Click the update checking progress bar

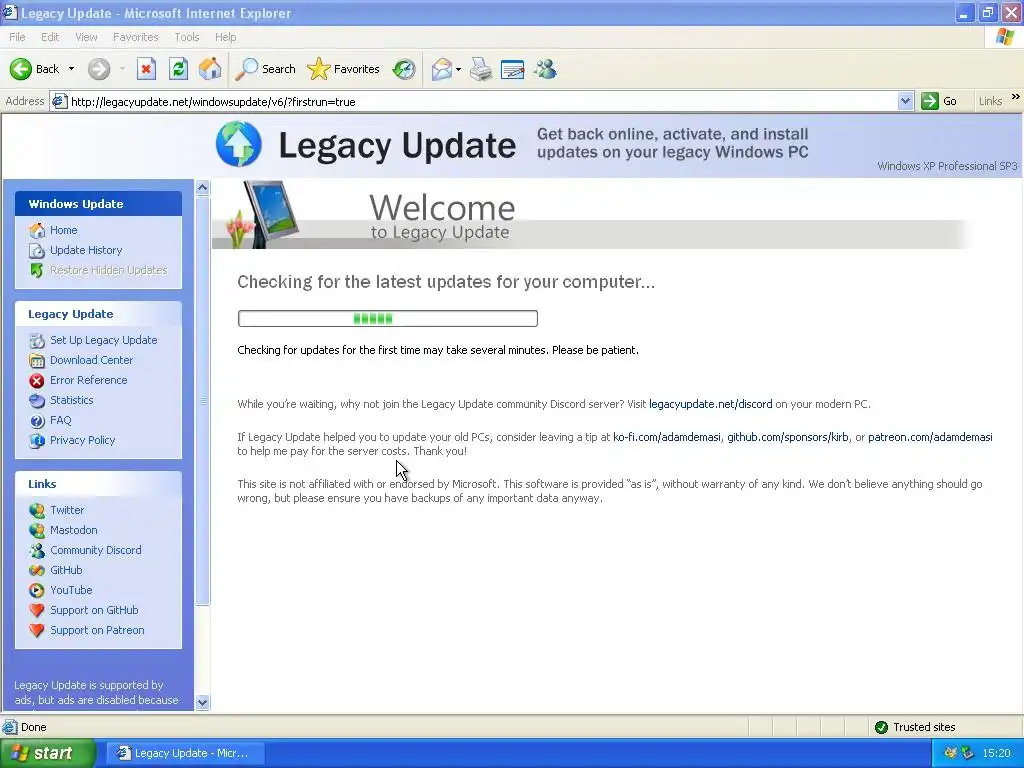tap(388, 319)
